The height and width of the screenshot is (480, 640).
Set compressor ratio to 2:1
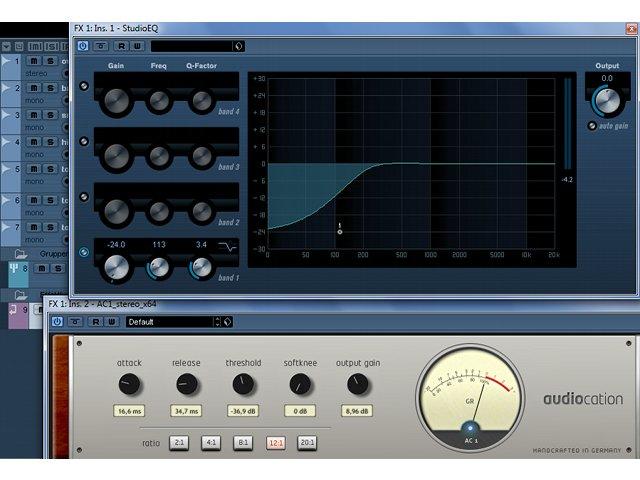click(179, 442)
